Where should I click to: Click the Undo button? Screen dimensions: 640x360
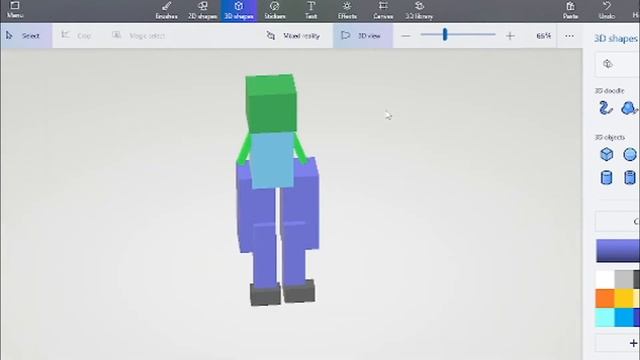(x=607, y=11)
